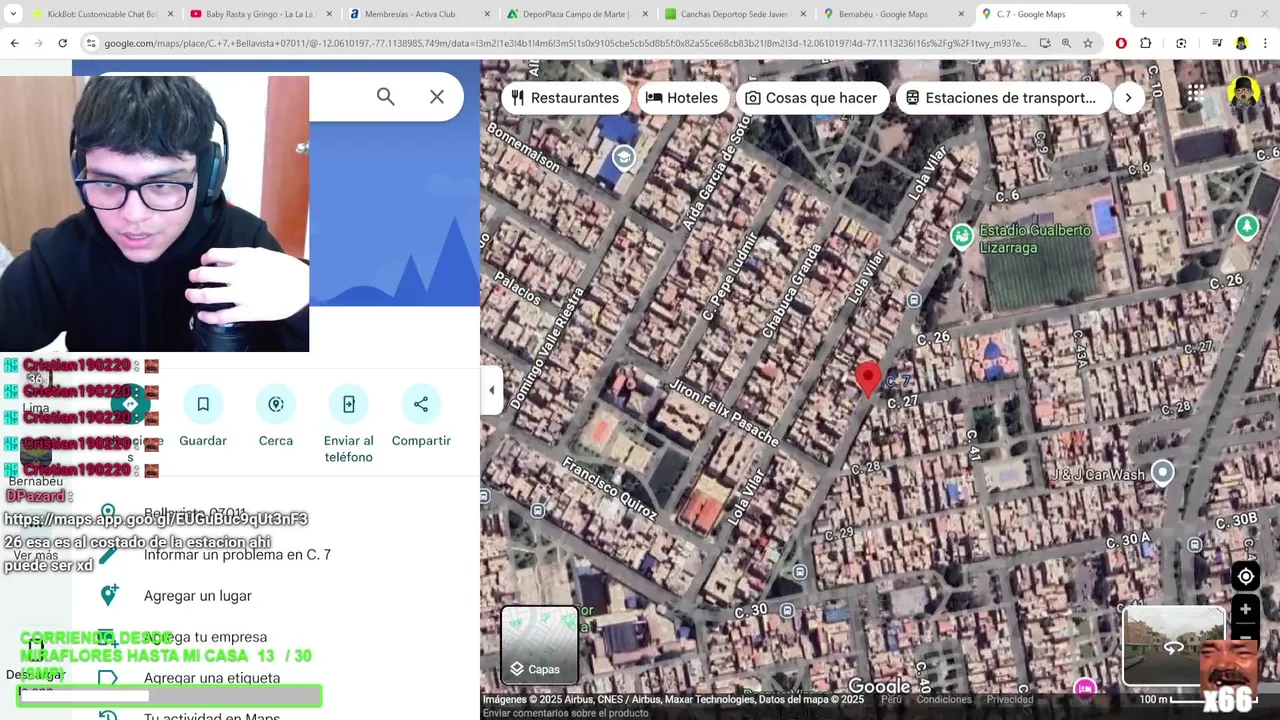
Task: Clear the search with the X icon
Action: (437, 97)
